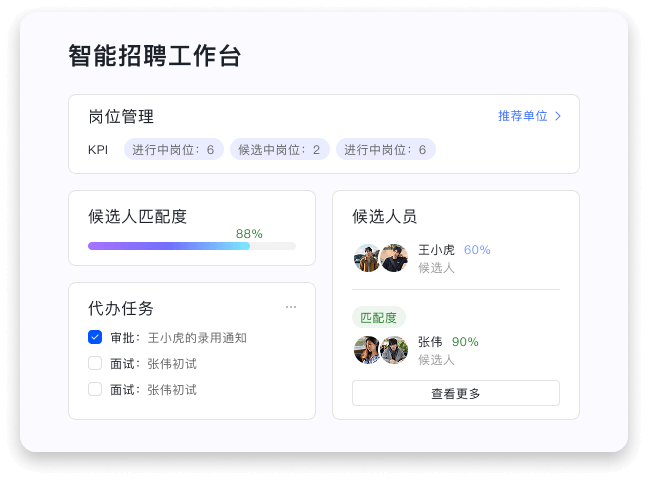Click 张伟's second avatar photo
The width and height of the screenshot is (648, 480).
[x=394, y=350]
